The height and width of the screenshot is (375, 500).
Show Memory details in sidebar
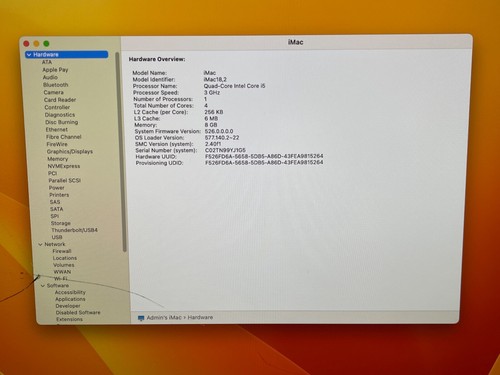[58, 159]
